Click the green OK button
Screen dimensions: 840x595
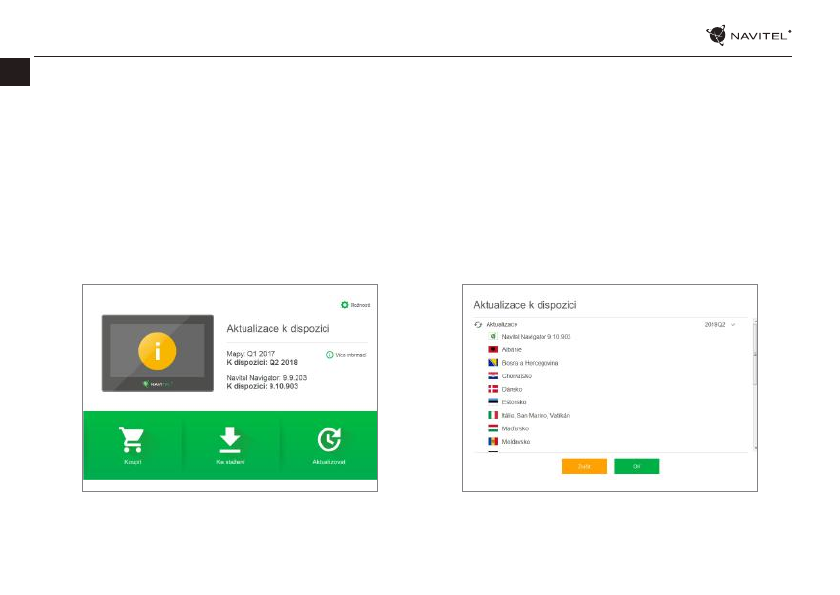pos(636,466)
